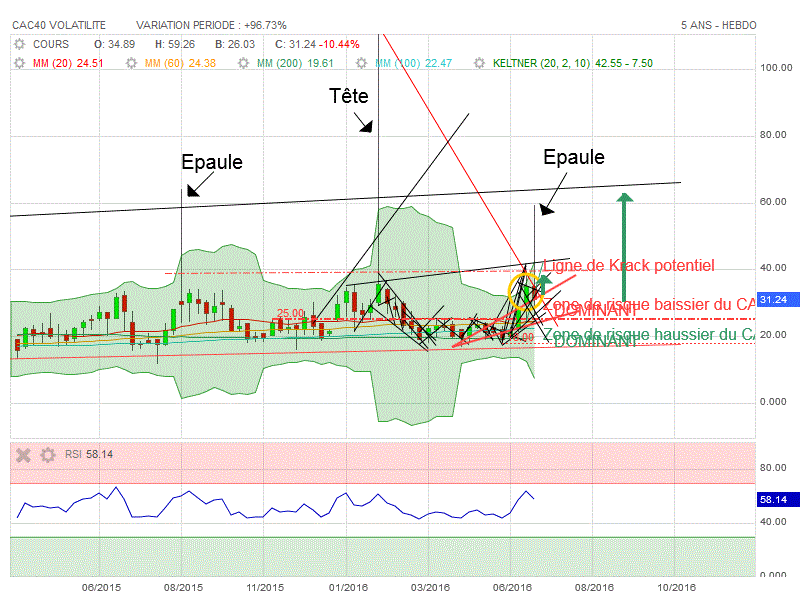Screen dimensions: 810x606
Task: Click the high value H: 59.26
Action: point(175,44)
